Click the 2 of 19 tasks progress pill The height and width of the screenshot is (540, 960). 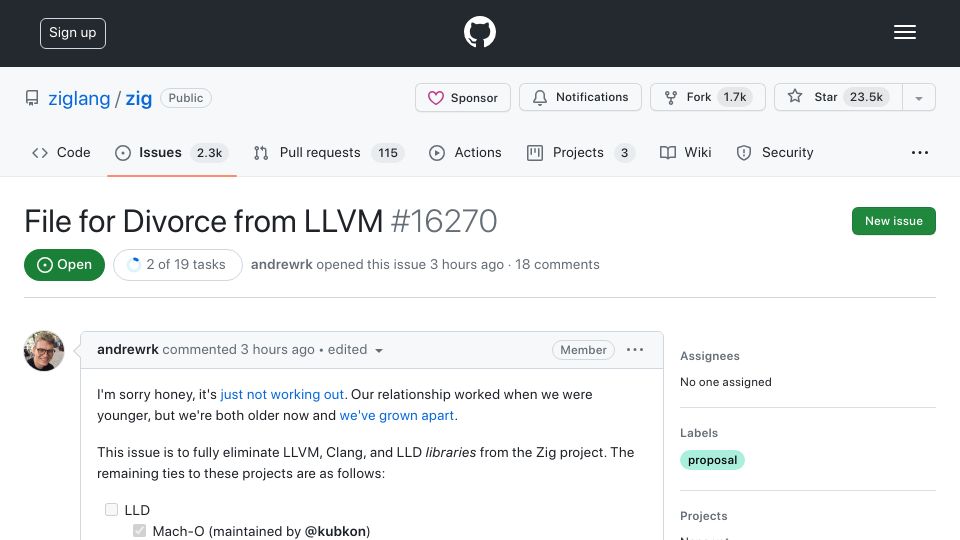178,264
